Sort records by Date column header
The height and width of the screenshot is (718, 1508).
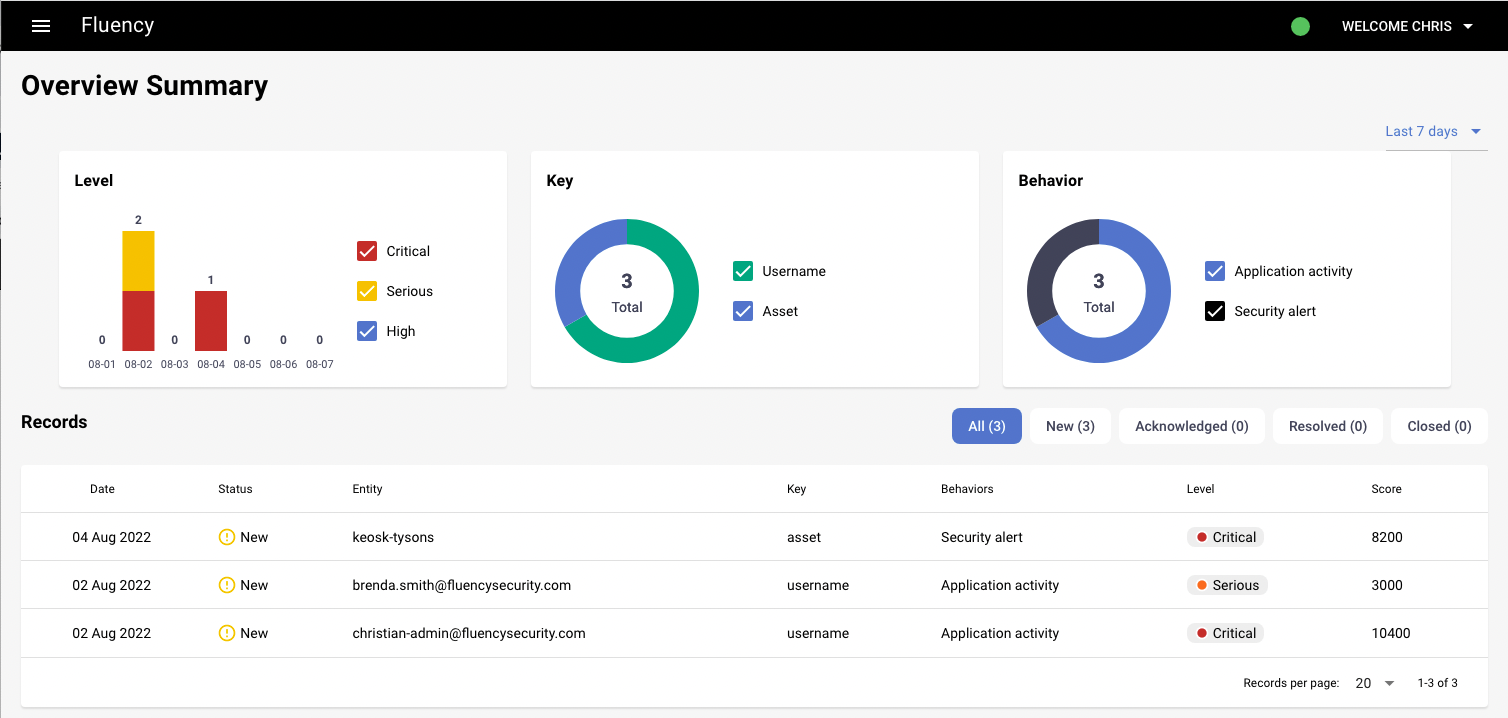coord(102,489)
